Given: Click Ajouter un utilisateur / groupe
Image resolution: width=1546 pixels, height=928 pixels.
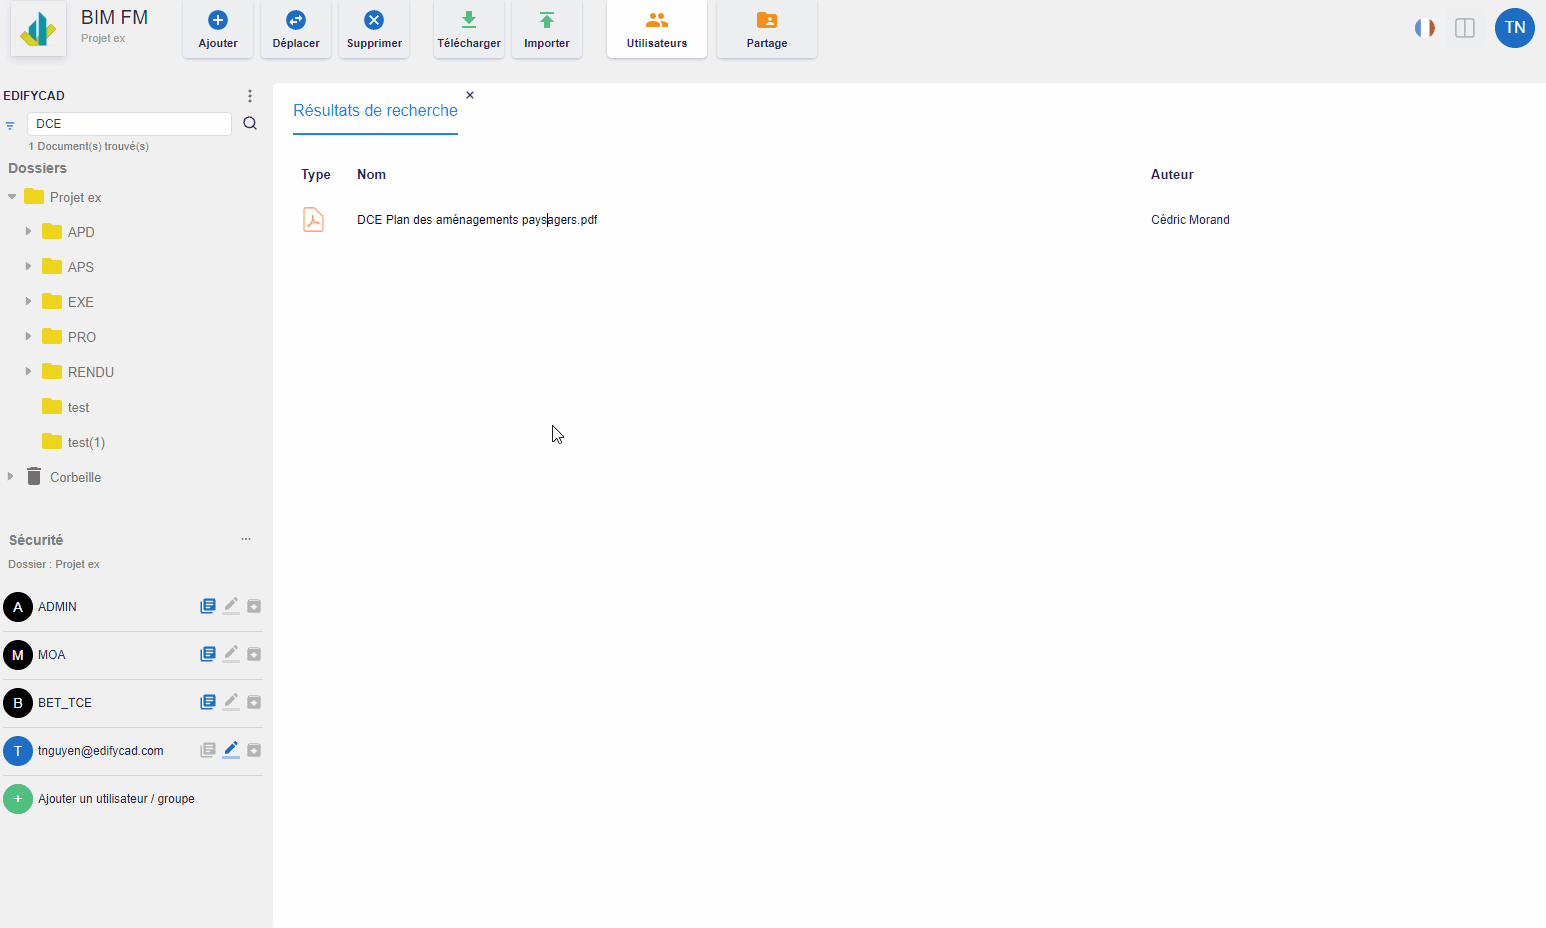Looking at the screenshot, I should (x=116, y=799).
